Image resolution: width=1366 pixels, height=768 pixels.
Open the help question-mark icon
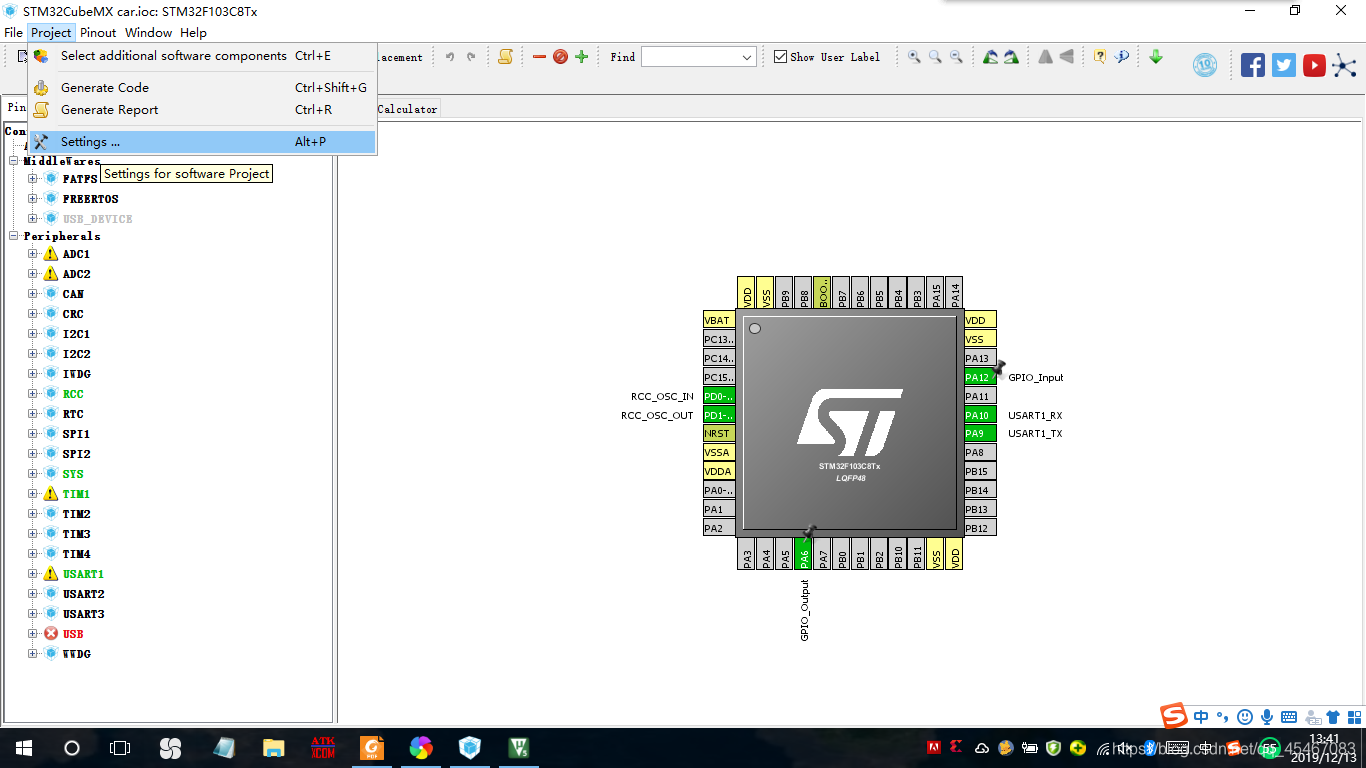[x=1100, y=57]
